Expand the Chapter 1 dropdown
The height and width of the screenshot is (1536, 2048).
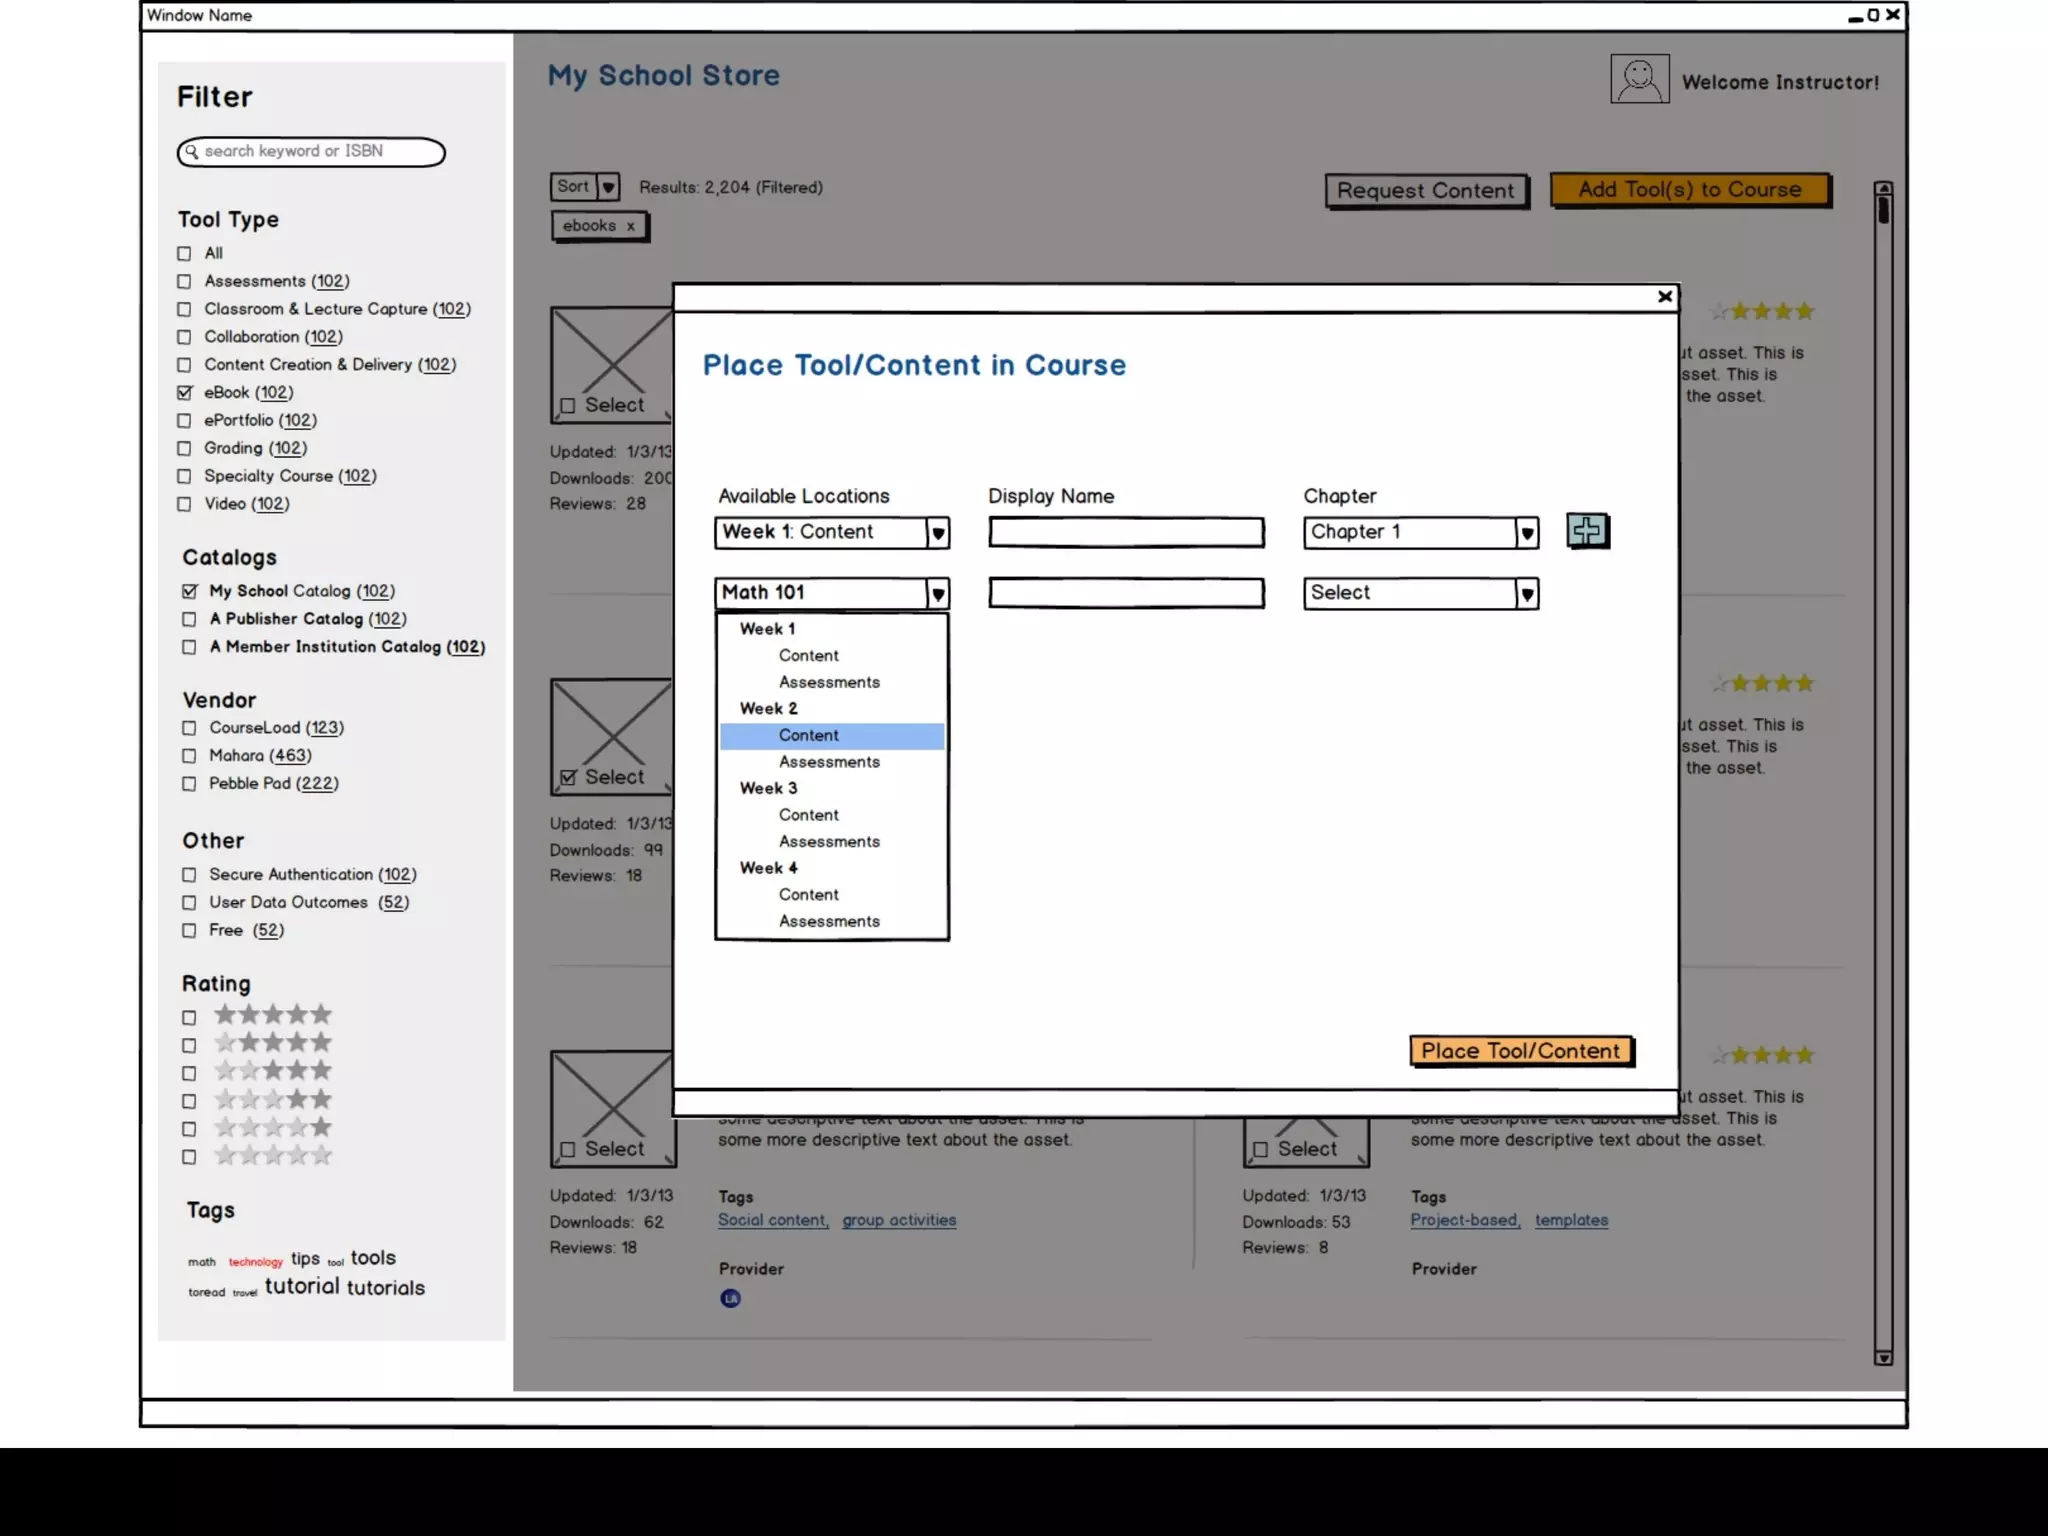coord(1526,533)
